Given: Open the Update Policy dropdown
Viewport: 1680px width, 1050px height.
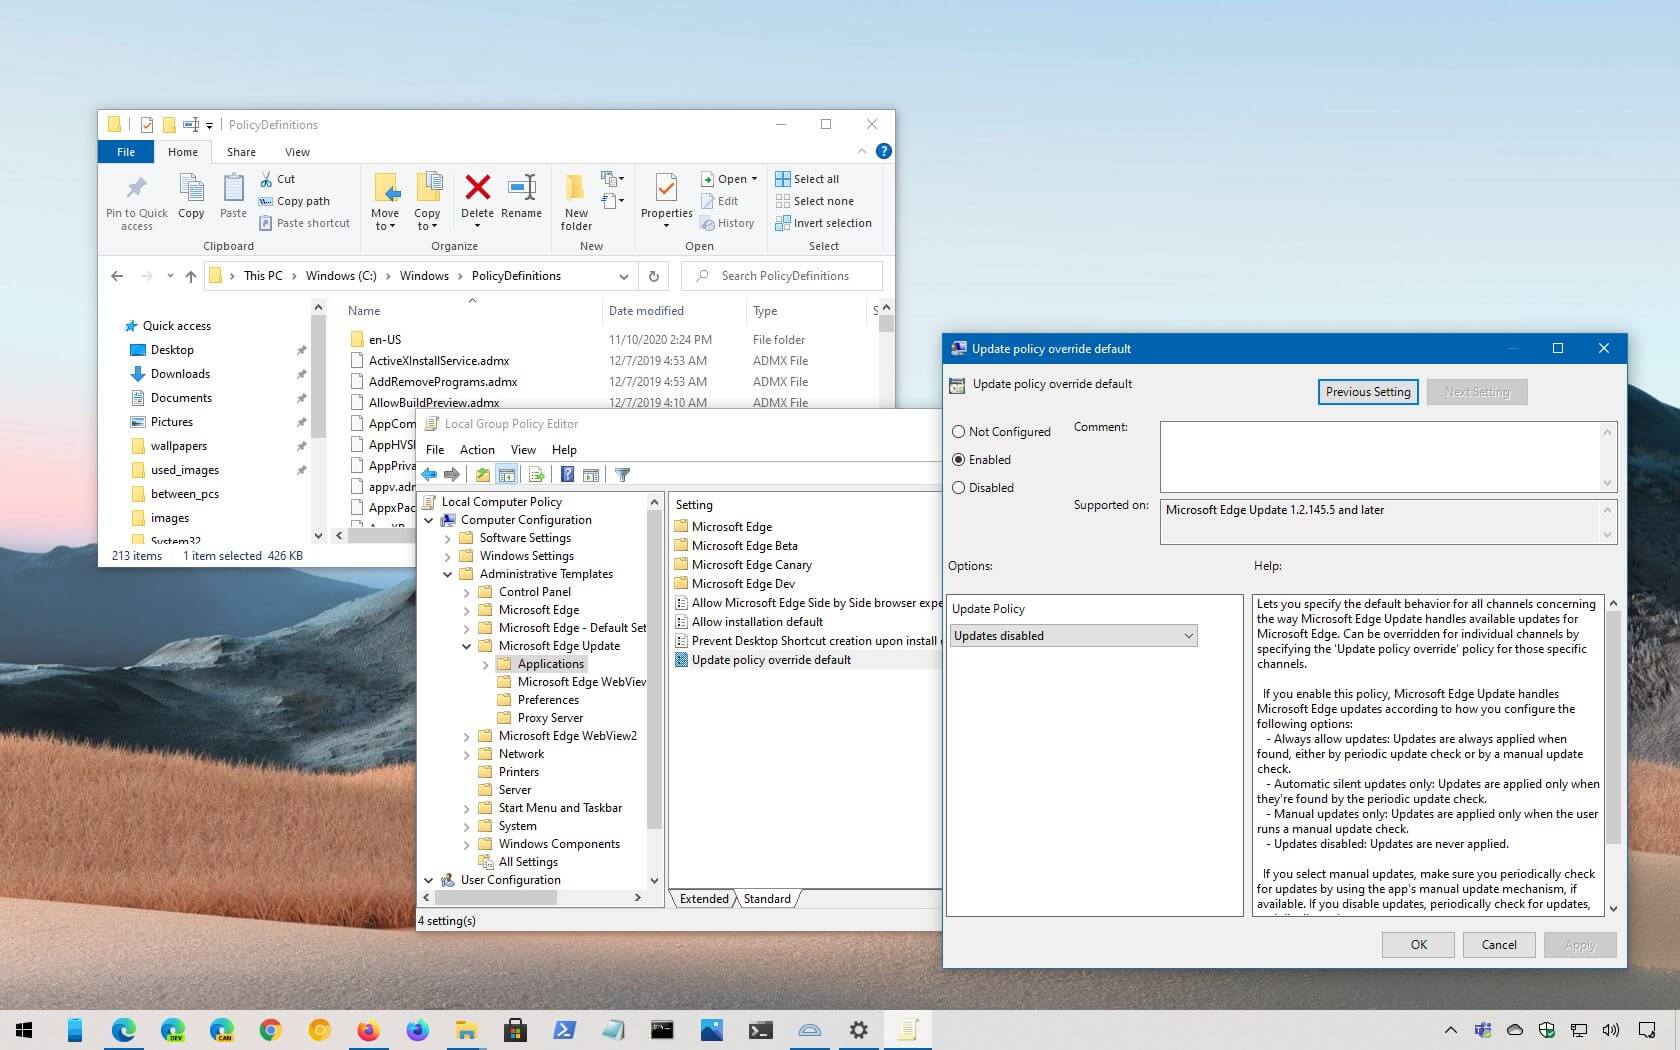Looking at the screenshot, I should [x=1073, y=636].
